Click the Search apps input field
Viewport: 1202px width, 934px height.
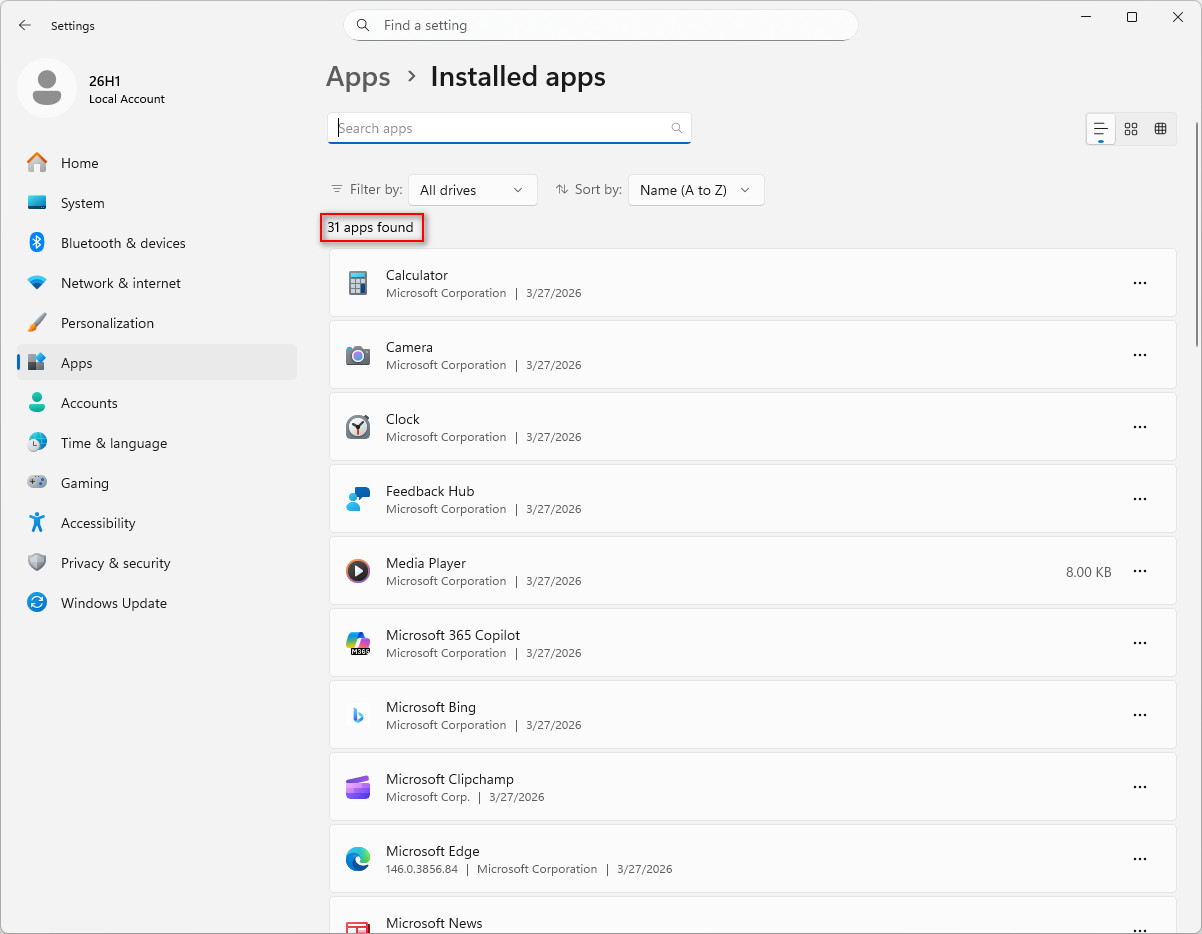tap(509, 128)
